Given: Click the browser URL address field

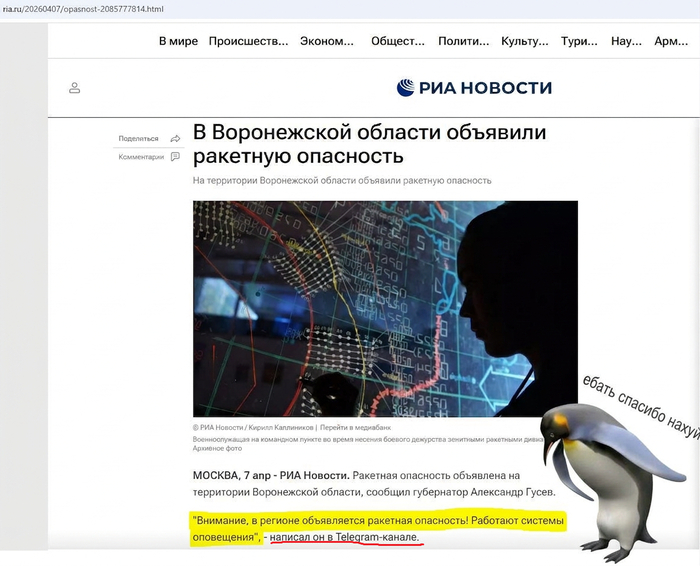Looking at the screenshot, I should coord(350,9).
